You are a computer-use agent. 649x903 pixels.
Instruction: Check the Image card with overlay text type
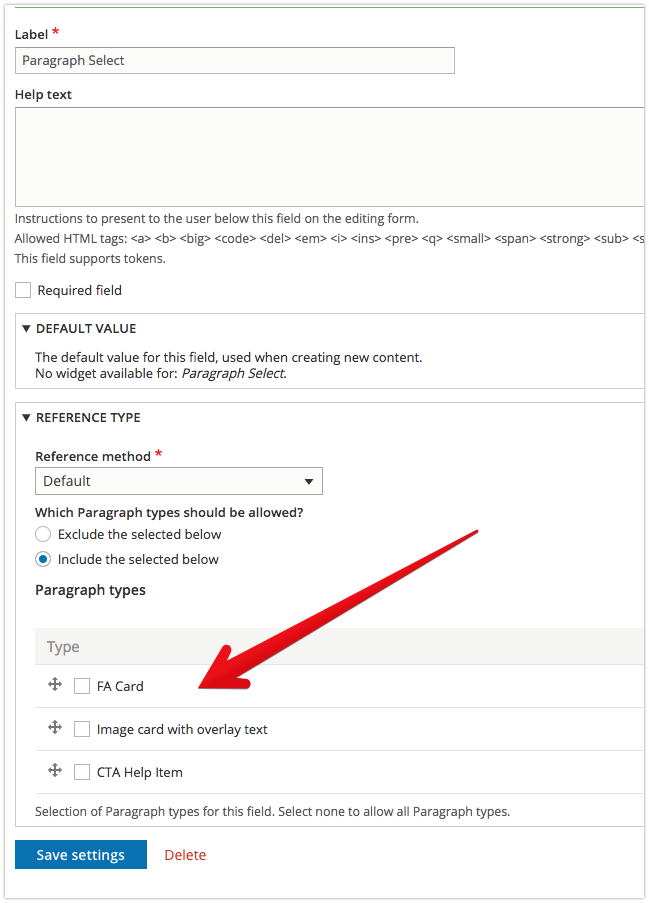coord(81,729)
